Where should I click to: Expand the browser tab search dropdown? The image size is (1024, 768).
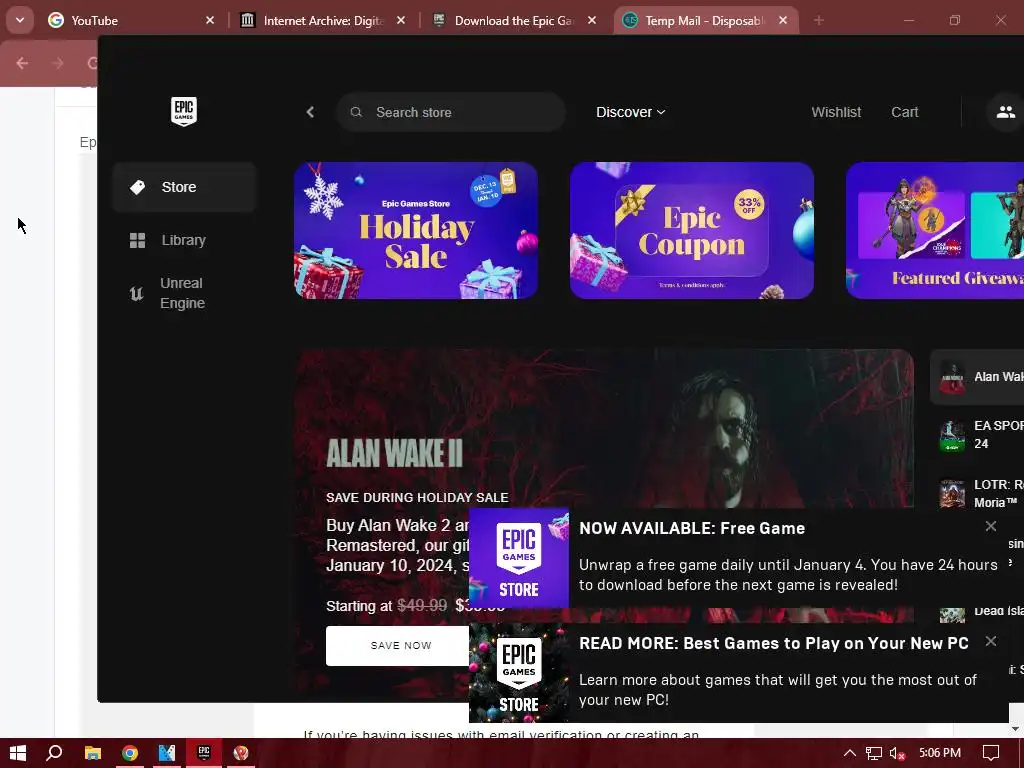click(20, 21)
